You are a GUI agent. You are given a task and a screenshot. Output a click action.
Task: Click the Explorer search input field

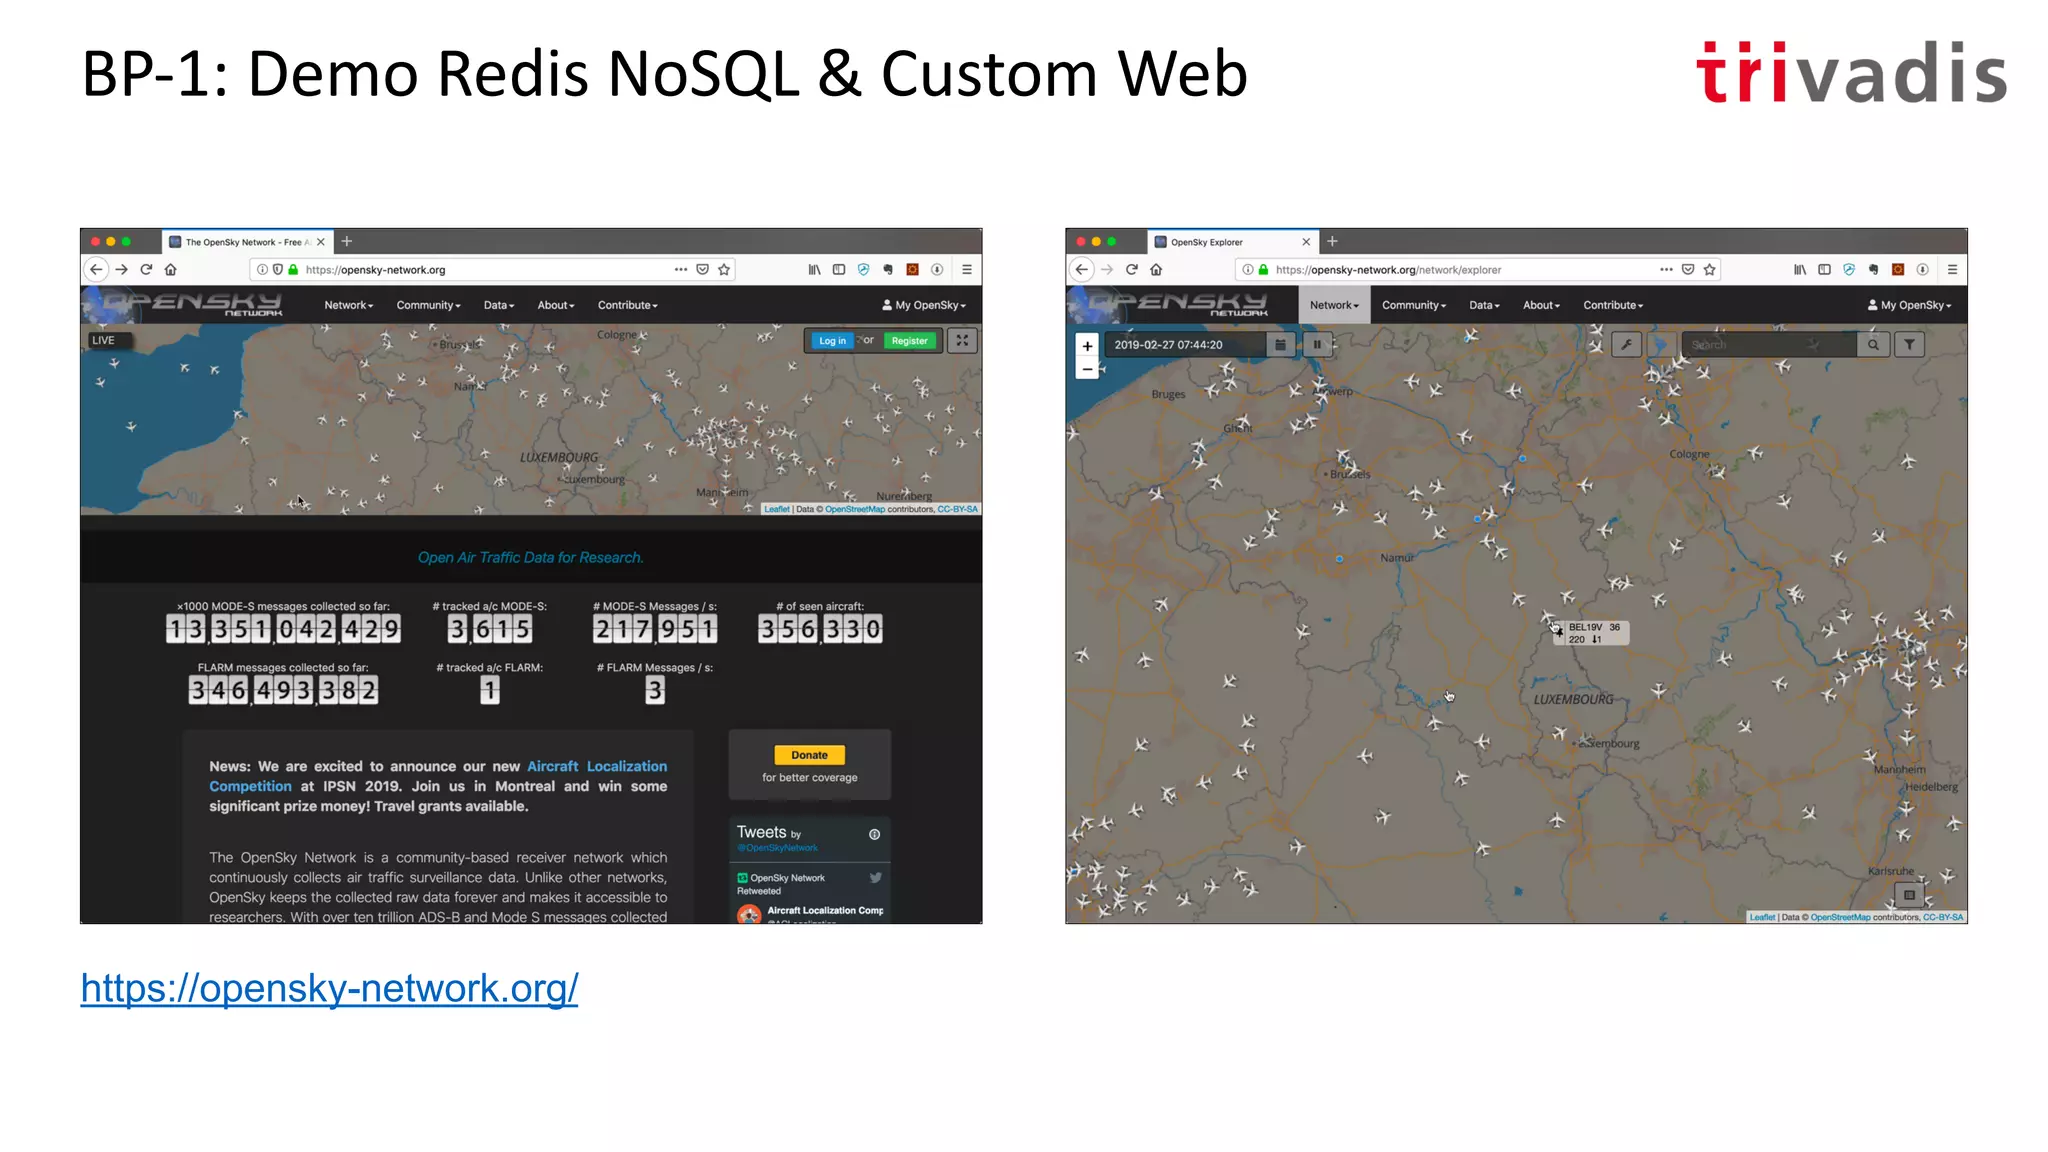tap(1768, 344)
